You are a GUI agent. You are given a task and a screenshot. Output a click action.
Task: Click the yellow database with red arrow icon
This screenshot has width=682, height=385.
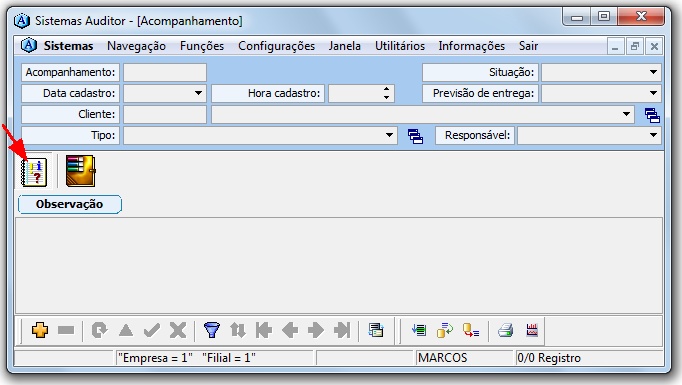471,331
